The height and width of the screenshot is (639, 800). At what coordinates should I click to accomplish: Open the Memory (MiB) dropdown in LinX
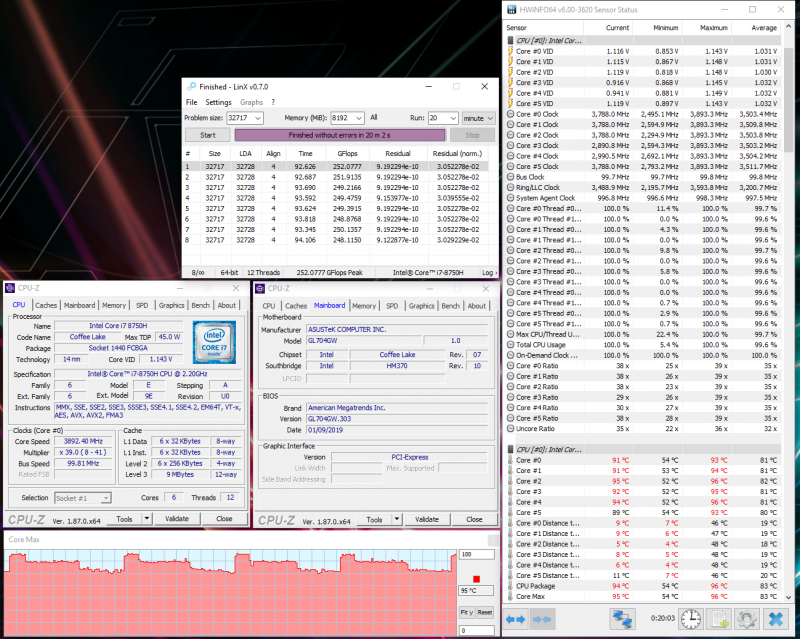358,117
